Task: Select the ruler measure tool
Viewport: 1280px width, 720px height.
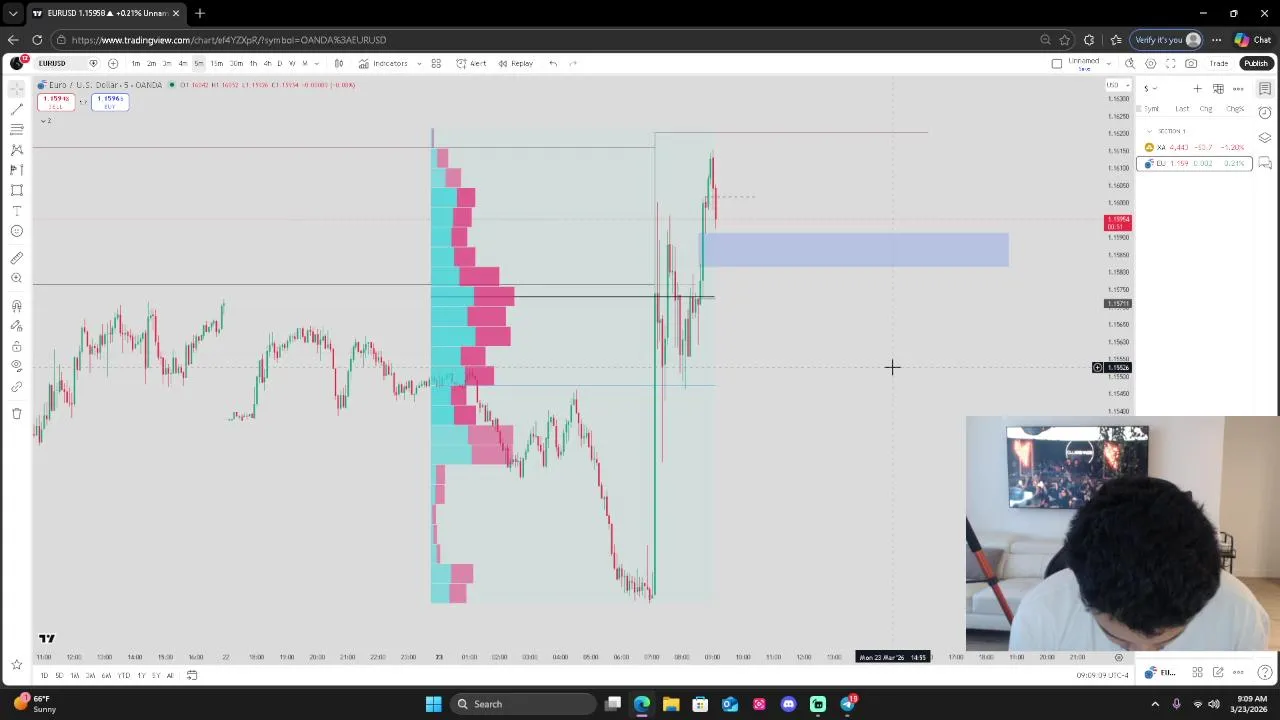Action: [x=17, y=258]
